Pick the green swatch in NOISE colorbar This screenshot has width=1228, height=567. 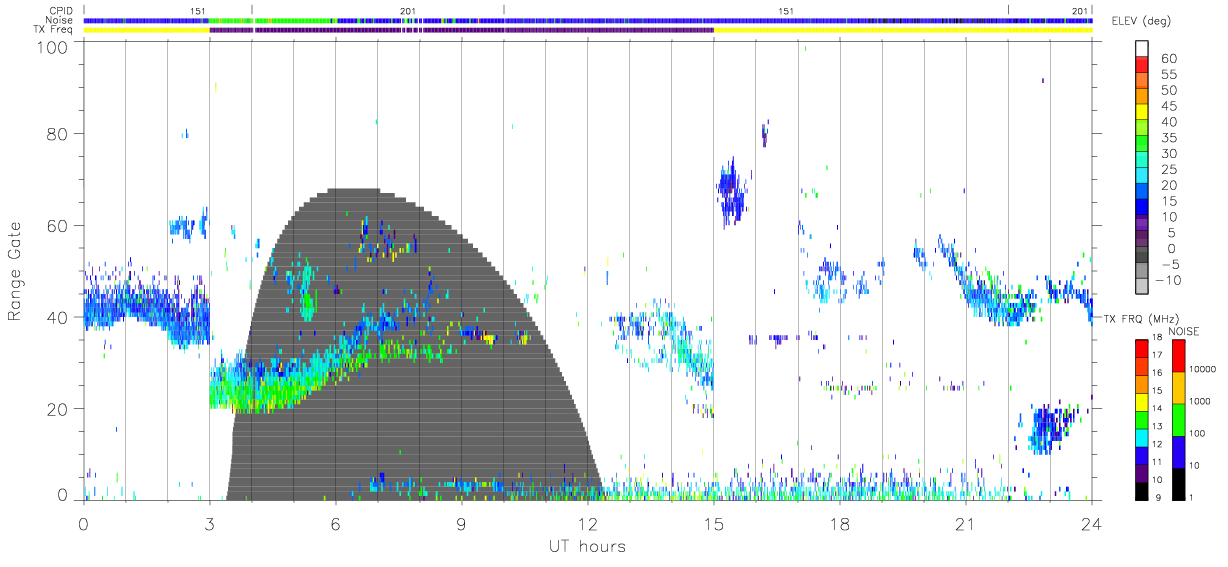[1179, 419]
